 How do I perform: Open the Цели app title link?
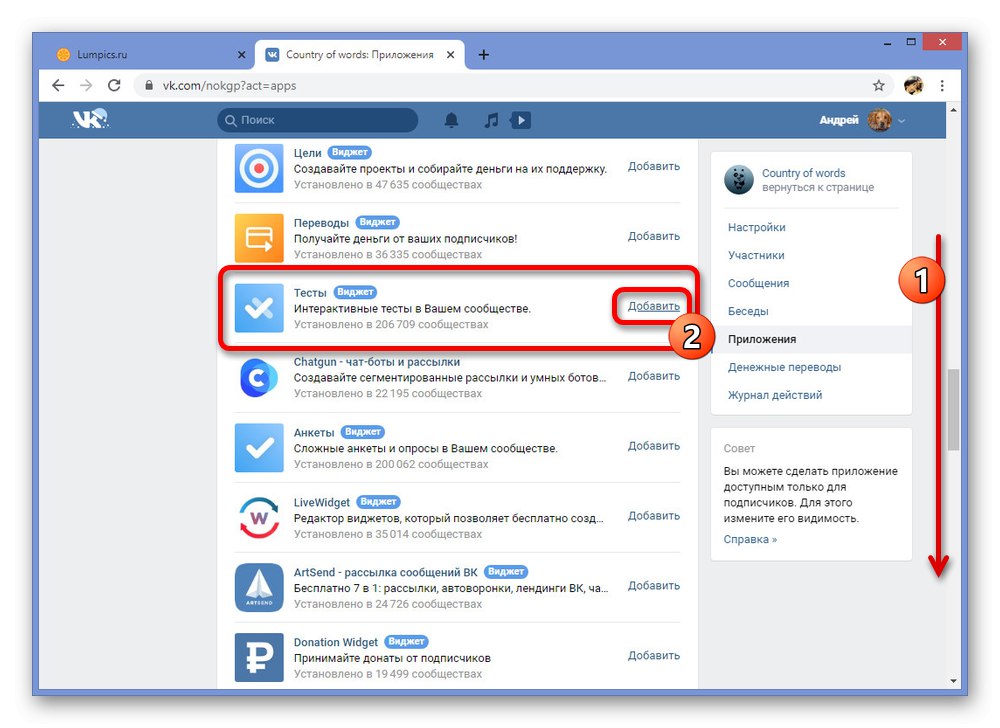tap(307, 153)
